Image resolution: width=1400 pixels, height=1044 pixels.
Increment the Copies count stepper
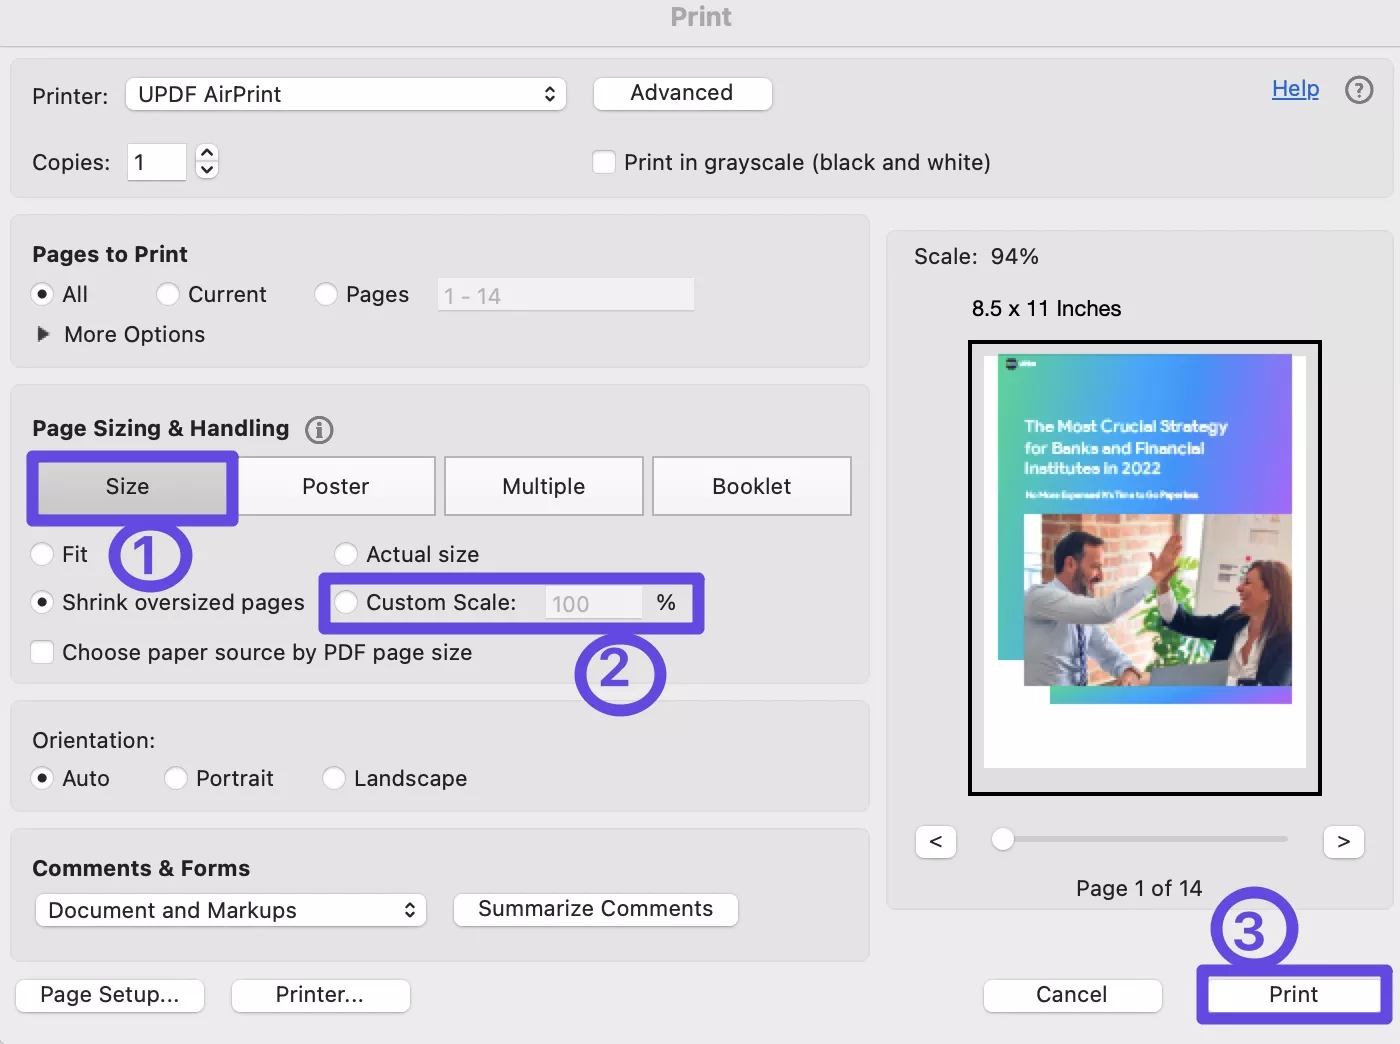coord(206,153)
